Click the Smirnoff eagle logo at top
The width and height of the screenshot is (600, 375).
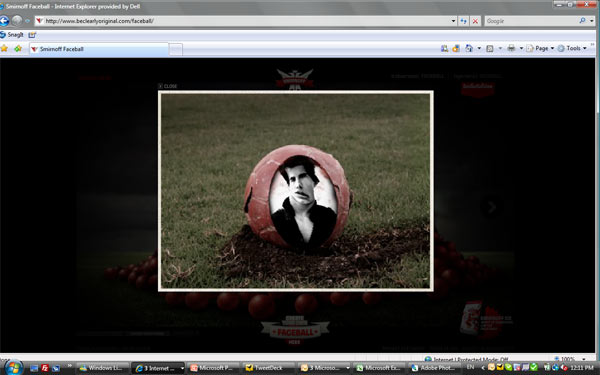tap(295, 79)
